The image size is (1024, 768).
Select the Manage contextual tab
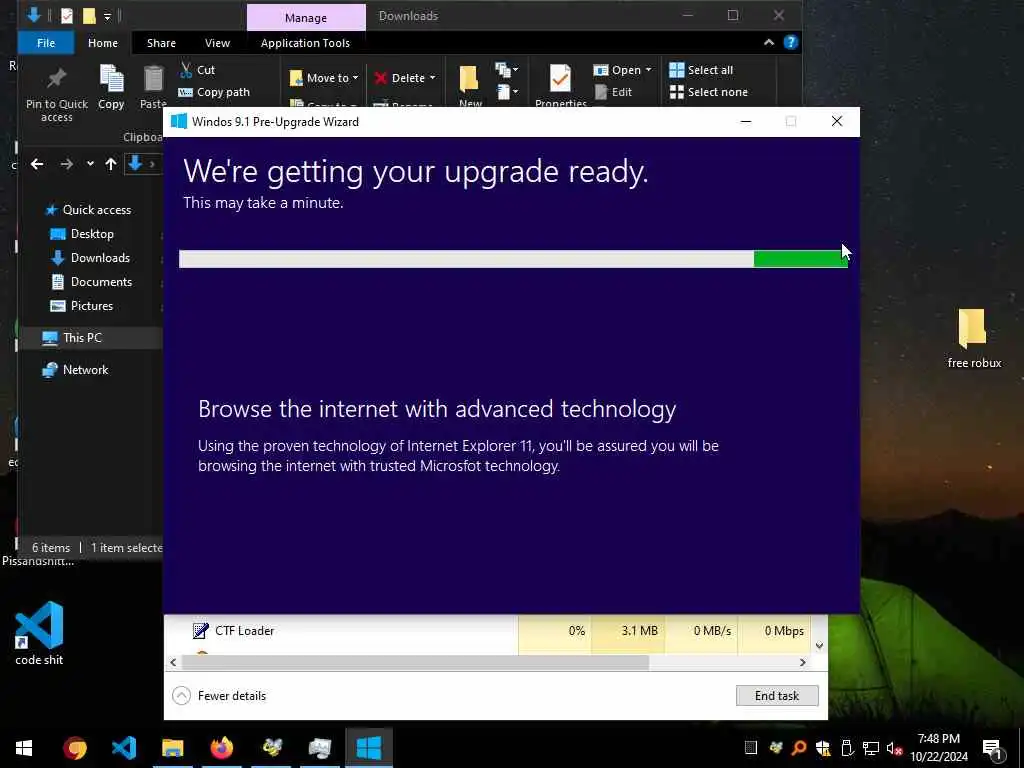pyautogui.click(x=306, y=18)
